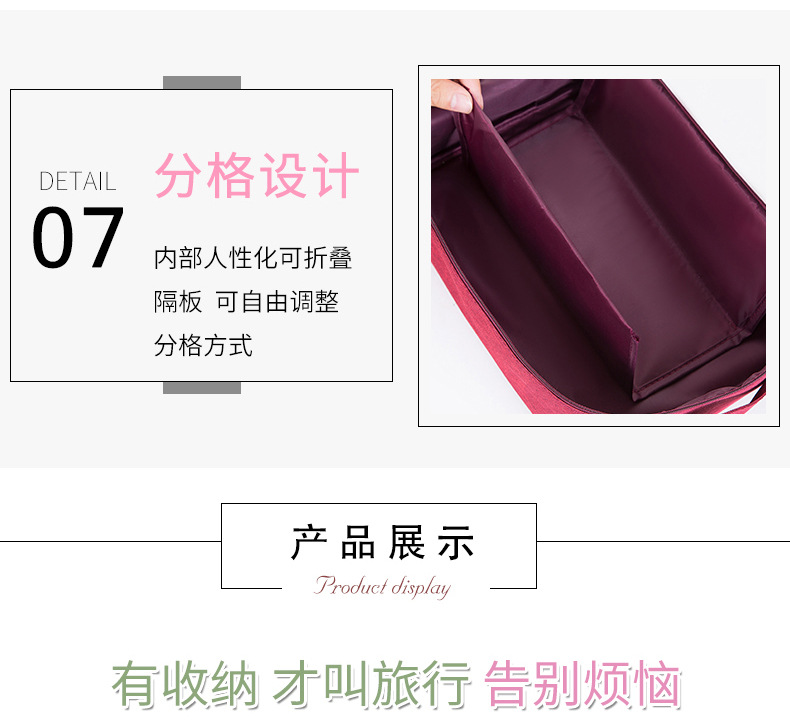Click the green 有收纳 slogan text
This screenshot has width=790, height=726.
click(184, 684)
